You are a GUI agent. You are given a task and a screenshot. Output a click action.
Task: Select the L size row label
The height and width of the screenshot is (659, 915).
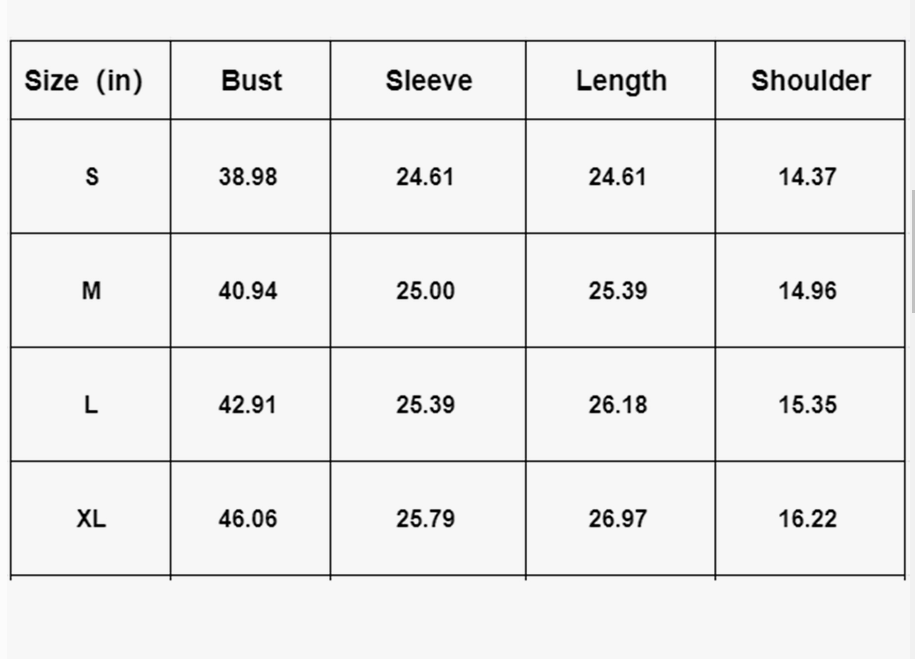click(x=91, y=405)
